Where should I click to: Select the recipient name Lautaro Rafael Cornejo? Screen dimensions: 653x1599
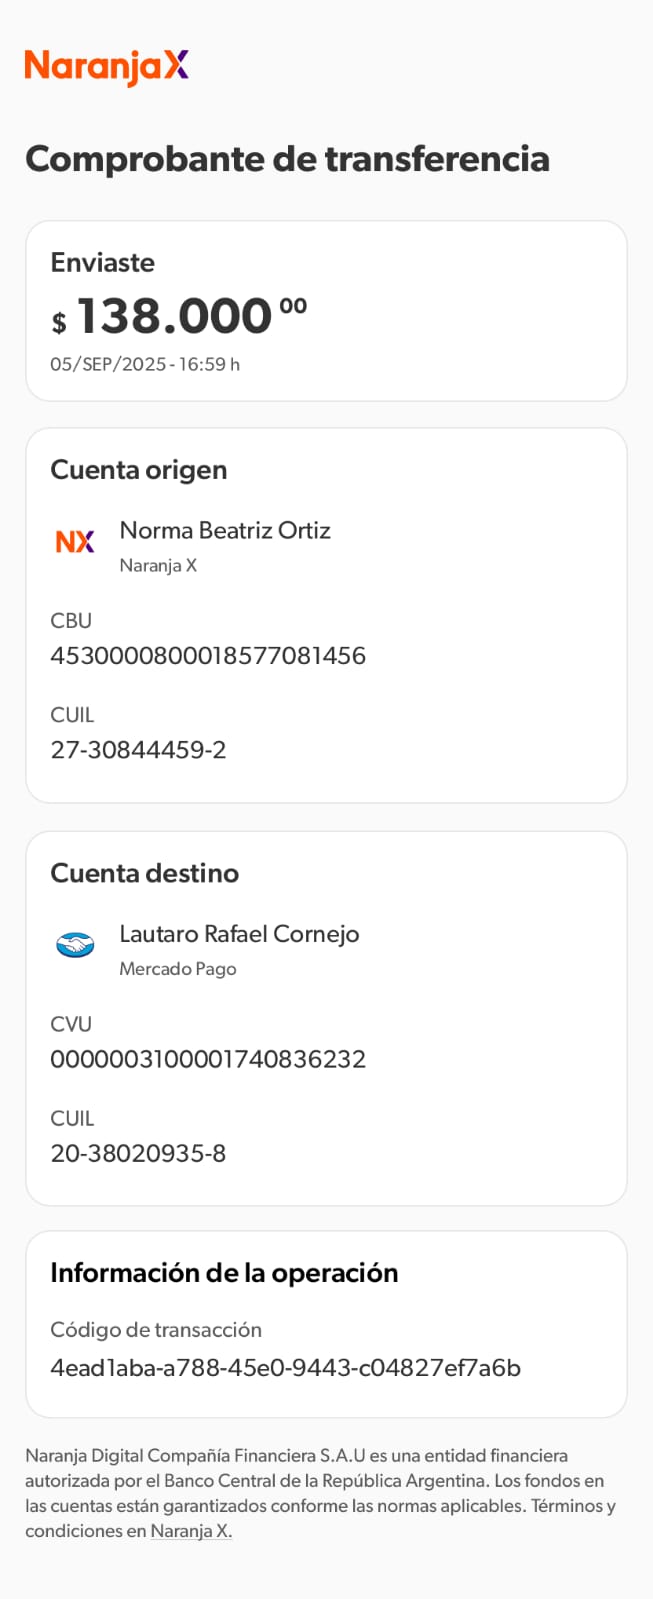click(x=239, y=933)
